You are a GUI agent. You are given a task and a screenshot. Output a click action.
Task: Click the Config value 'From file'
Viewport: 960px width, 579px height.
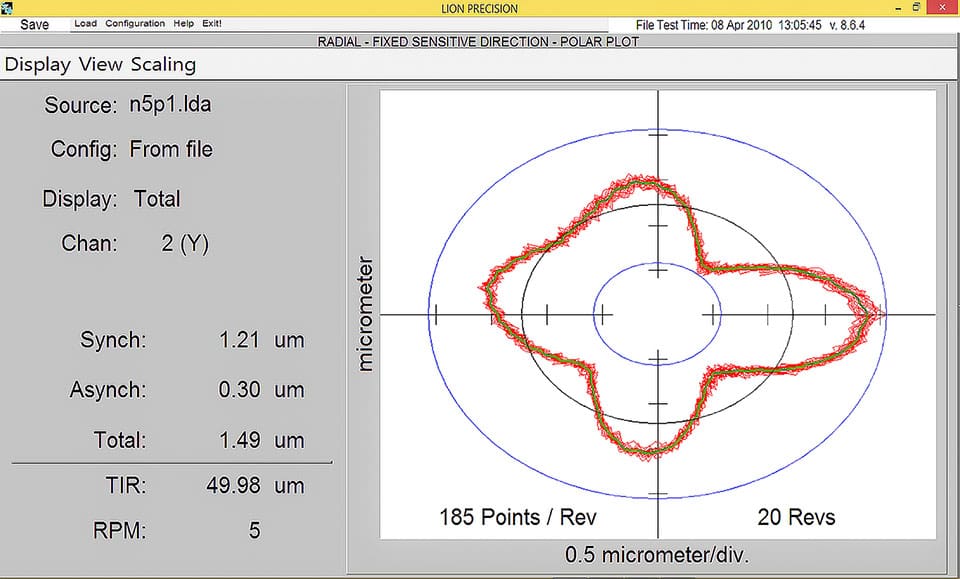pyautogui.click(x=171, y=149)
